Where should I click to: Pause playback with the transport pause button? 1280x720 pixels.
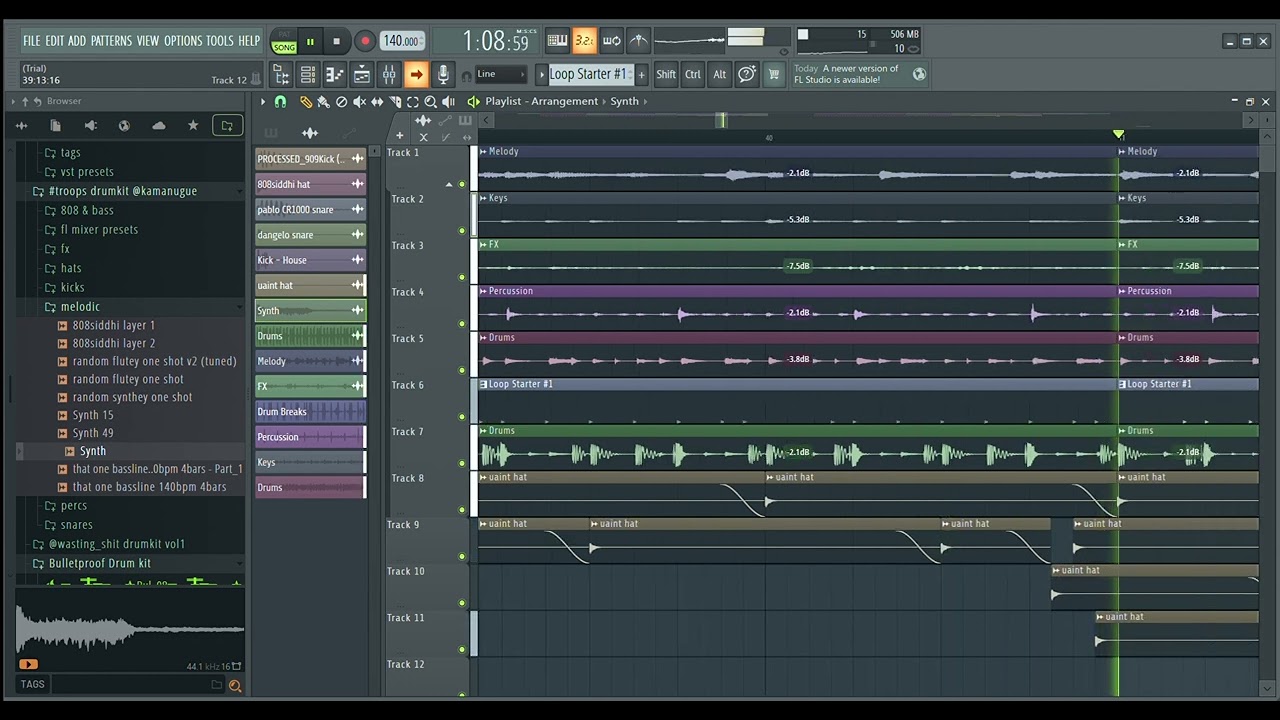tap(310, 41)
